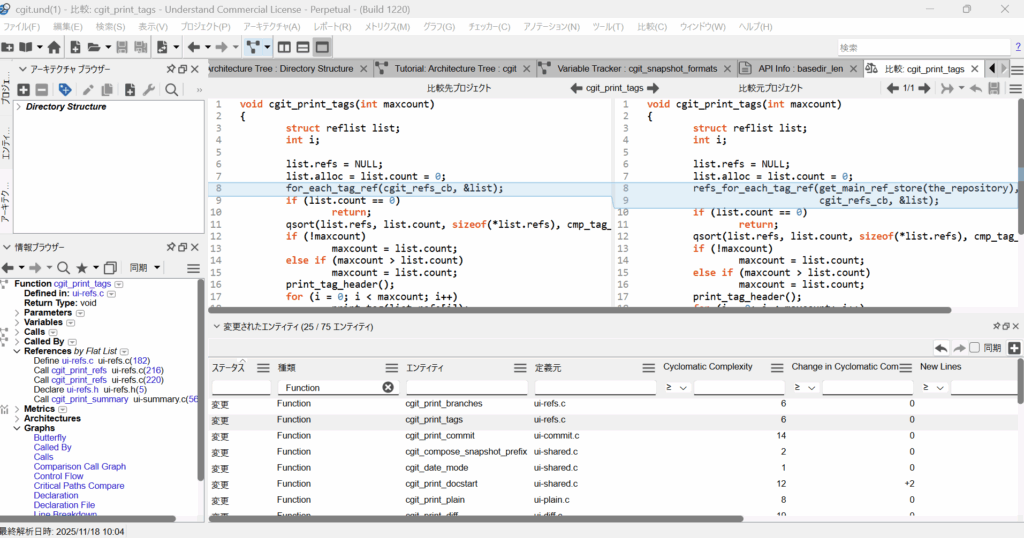
Task: Expand the Directory Structure tree node
Action: [x=18, y=107]
